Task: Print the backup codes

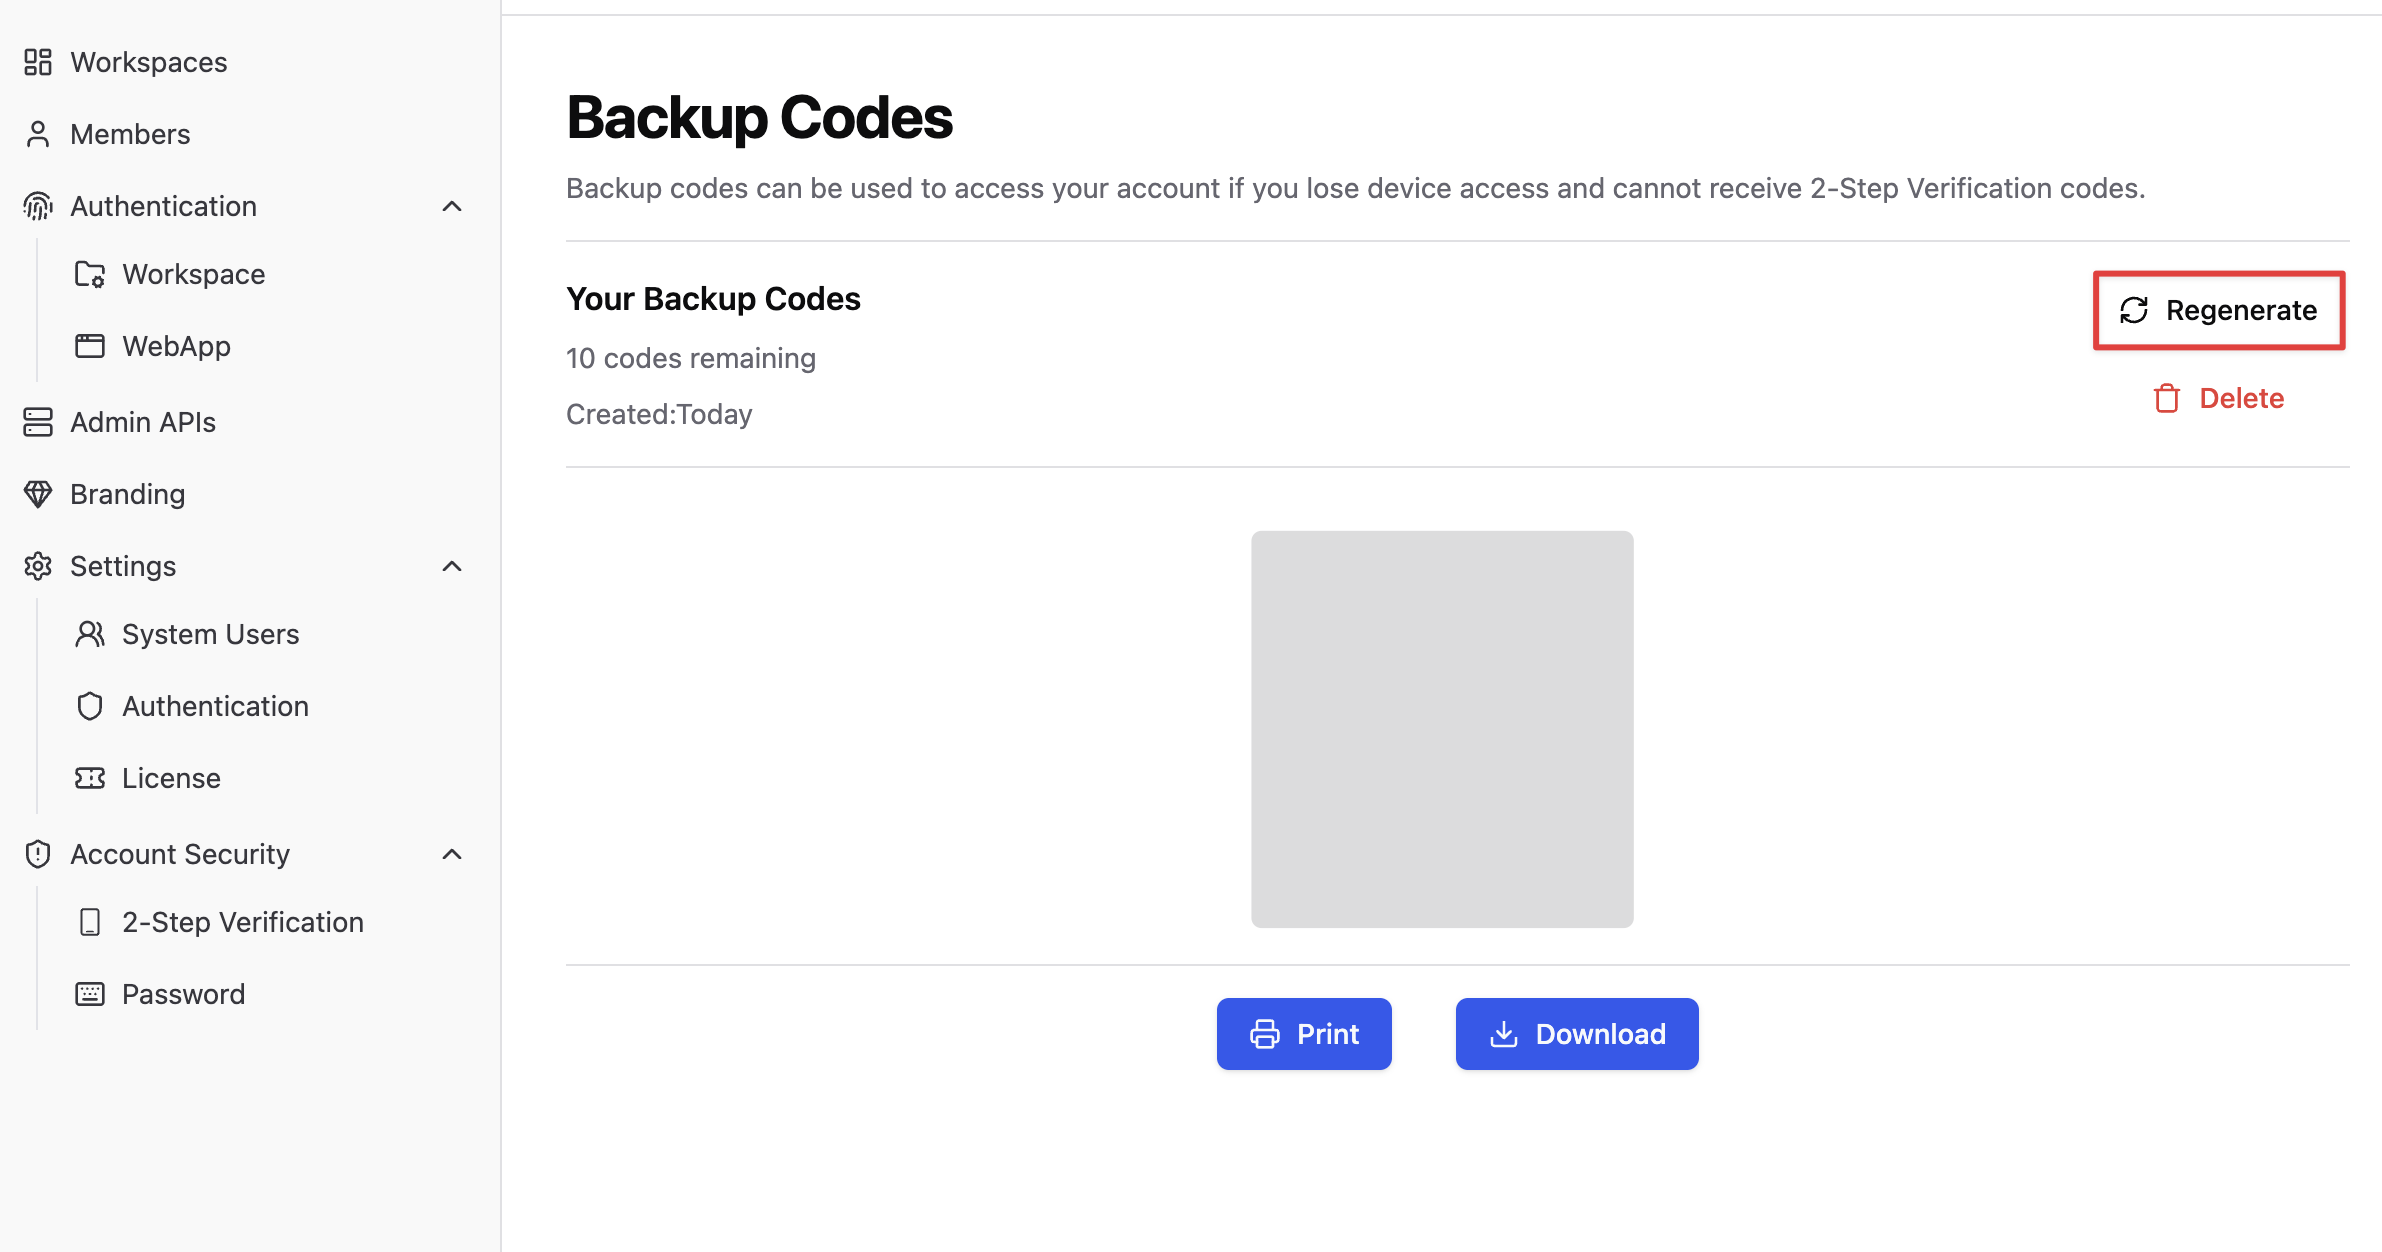Action: [x=1304, y=1034]
